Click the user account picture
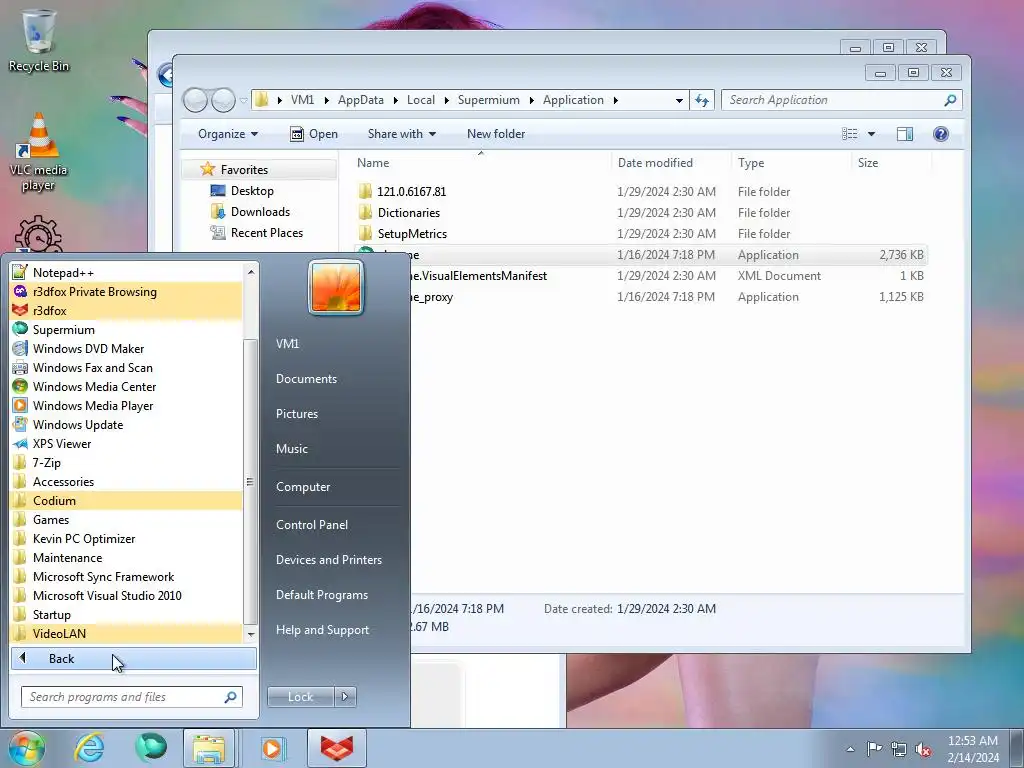 point(336,287)
